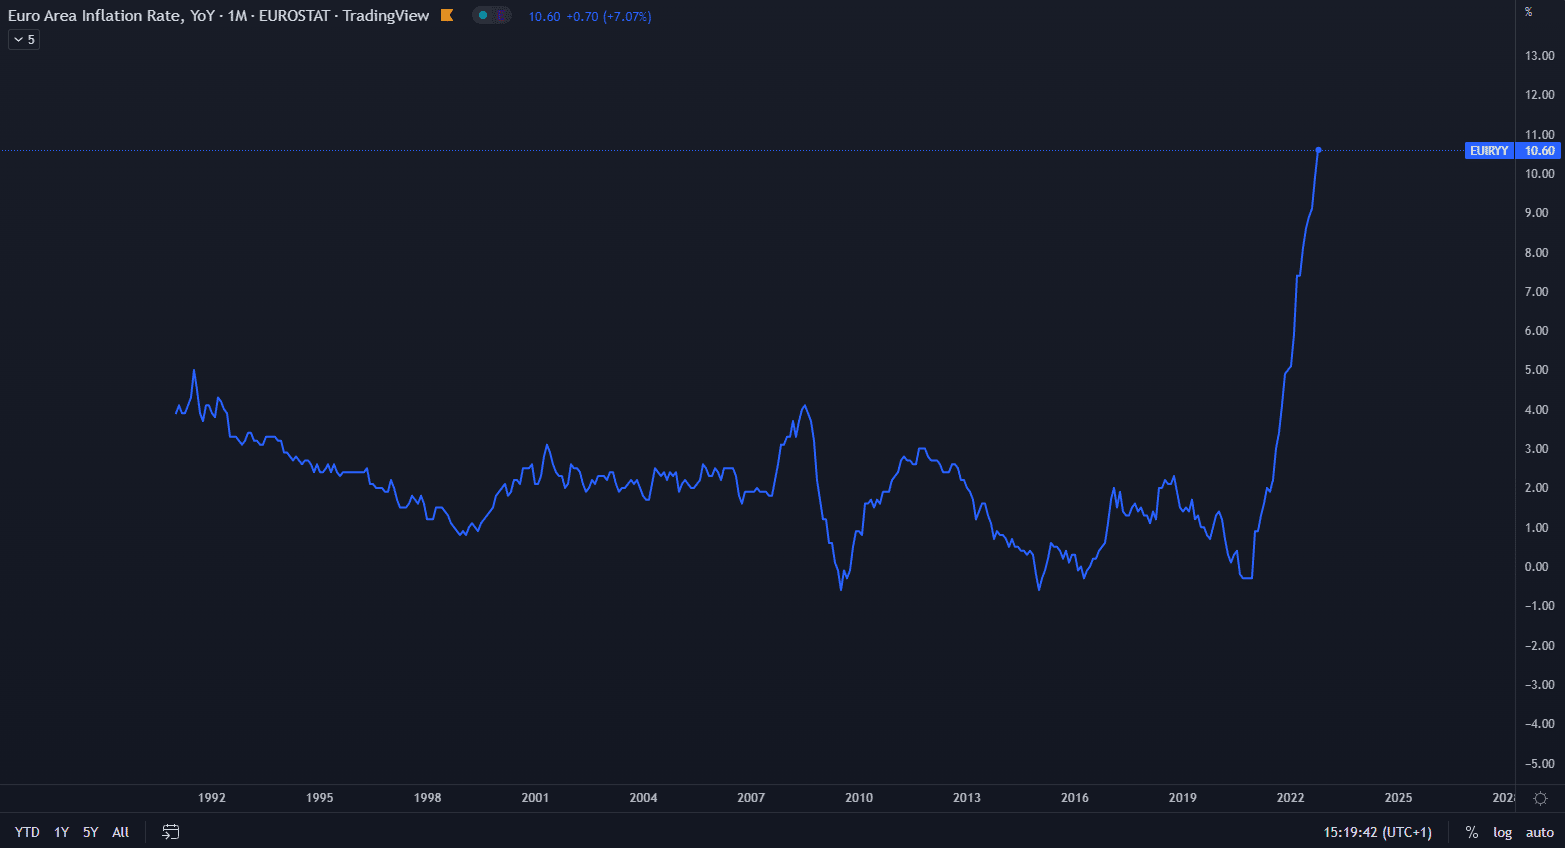1565x848 pixels.
Task: Open timezone menu showing 15:19:42 (UTC+1)
Action: coord(1377,832)
